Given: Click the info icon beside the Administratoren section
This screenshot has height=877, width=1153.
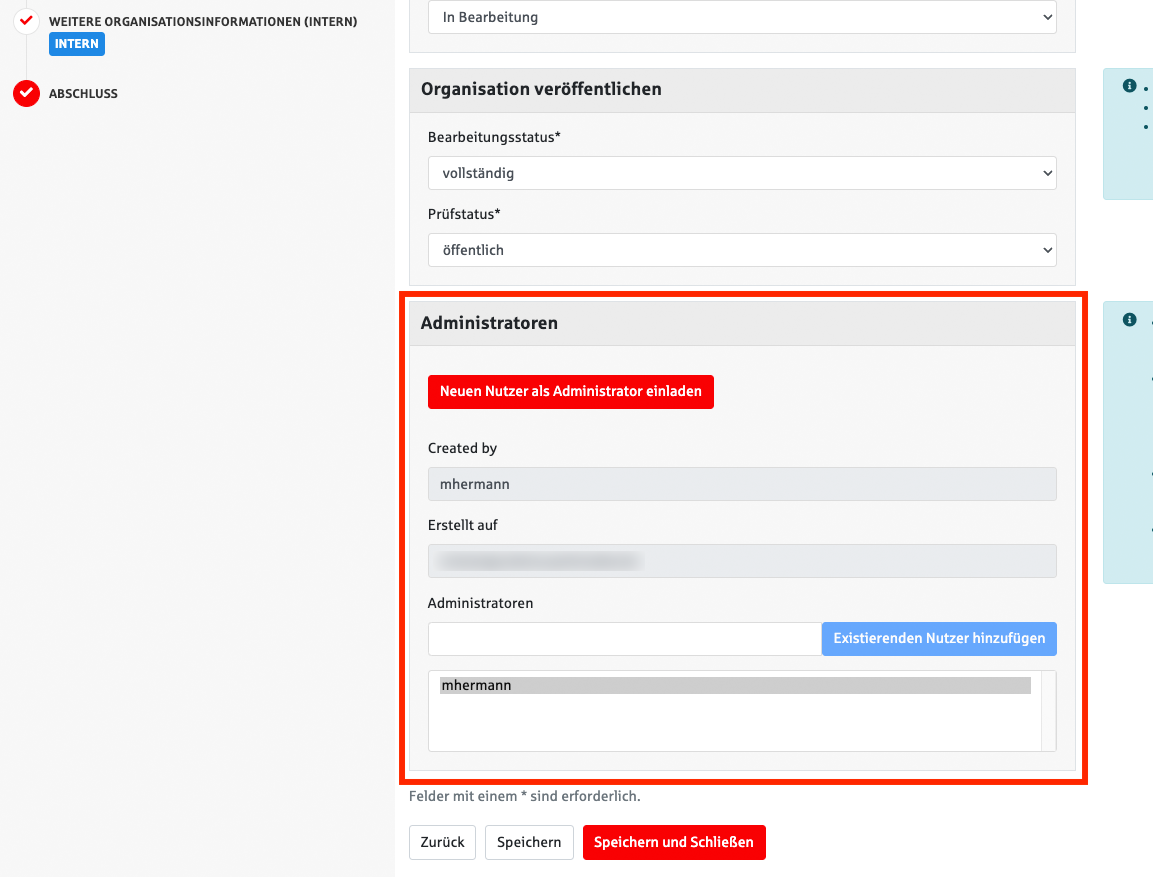Looking at the screenshot, I should tap(1129, 320).
